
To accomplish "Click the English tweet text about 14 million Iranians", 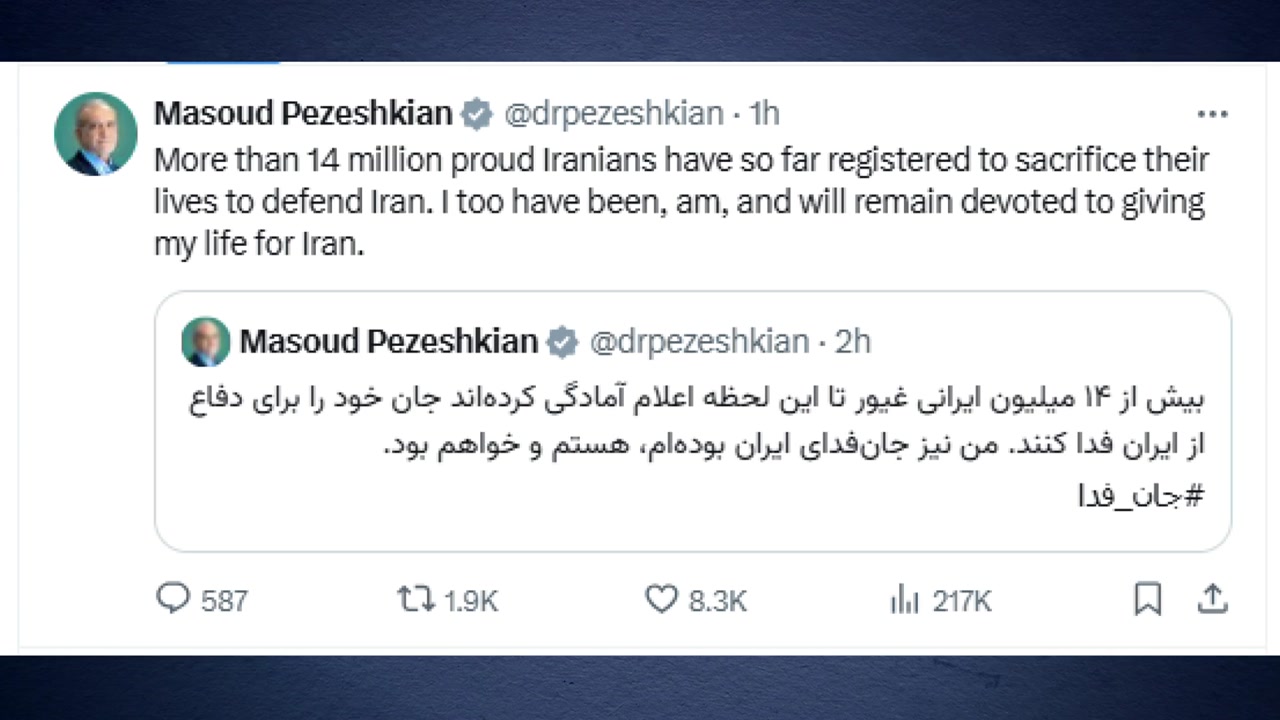I will click(x=680, y=202).
